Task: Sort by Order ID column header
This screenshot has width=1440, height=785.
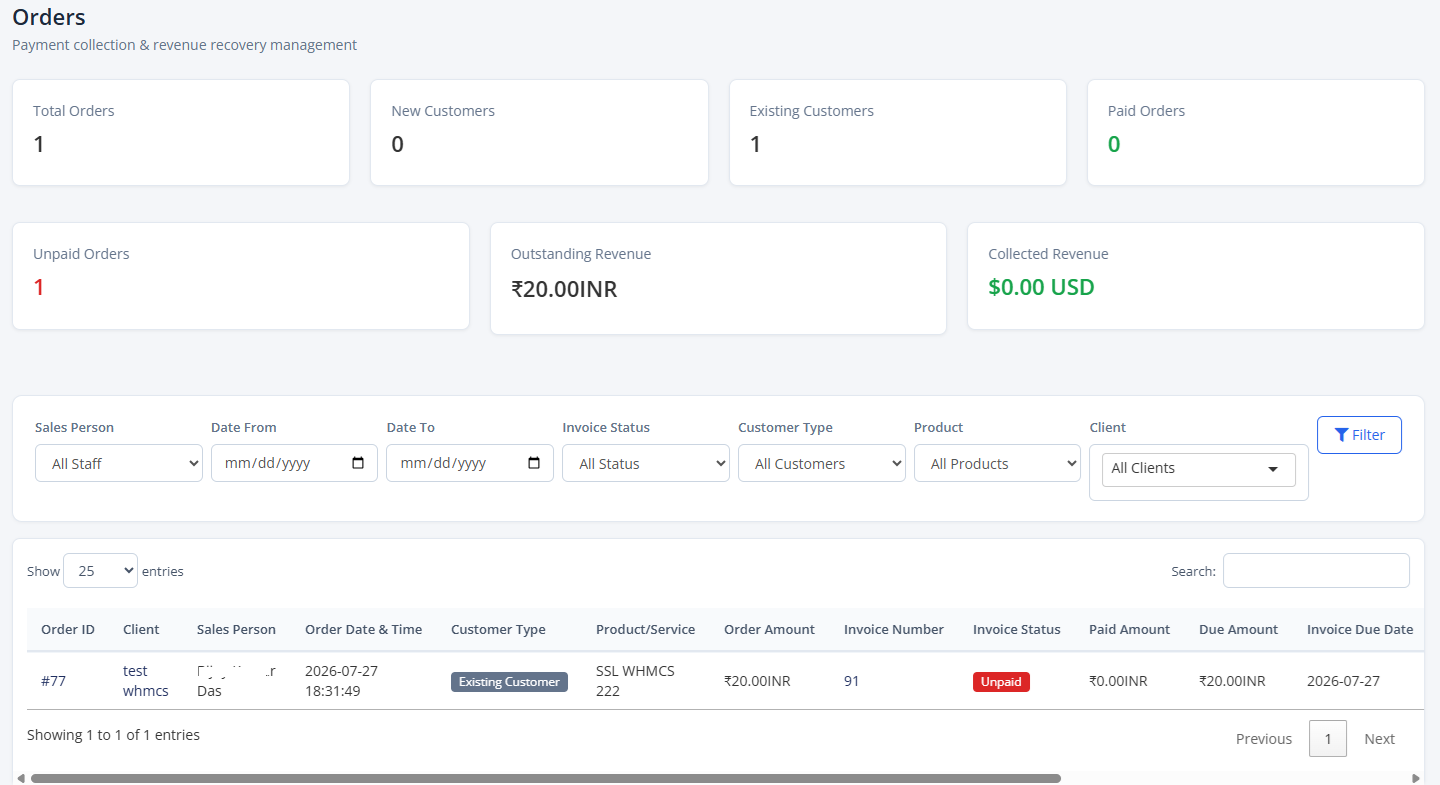Action: point(68,629)
